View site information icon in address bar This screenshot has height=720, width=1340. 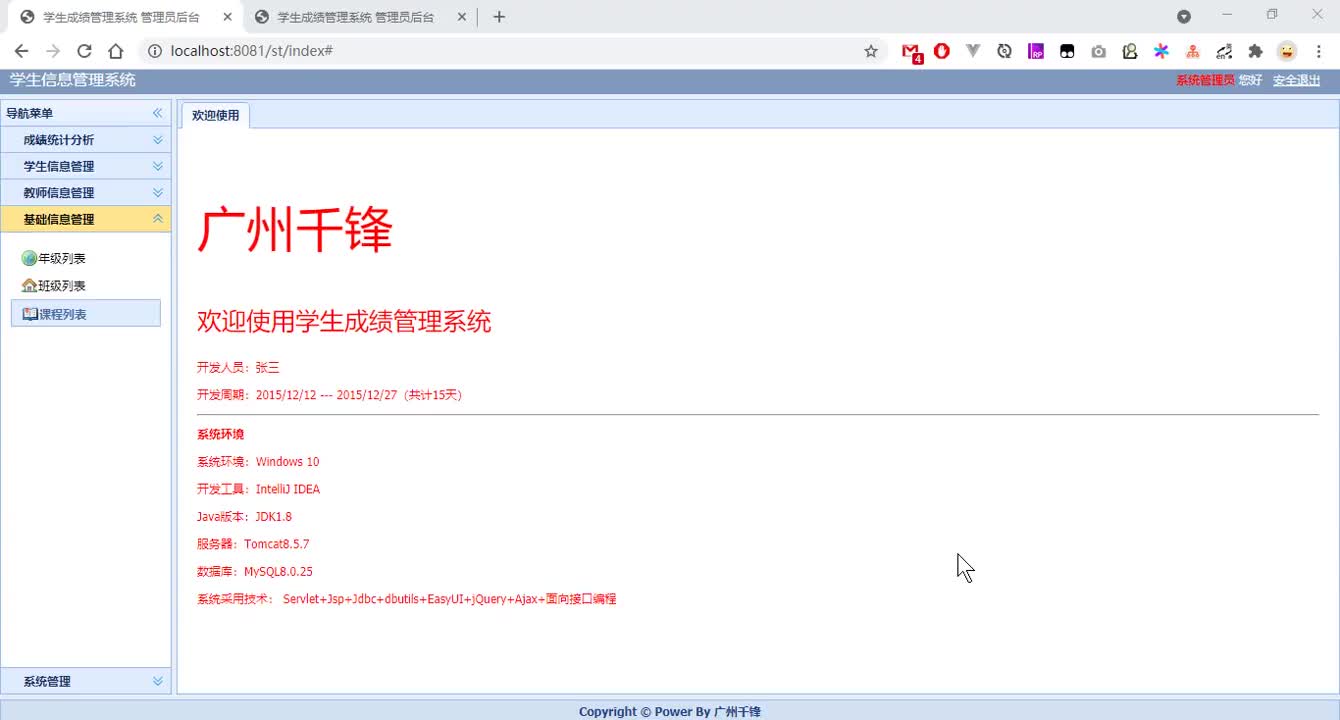(154, 51)
